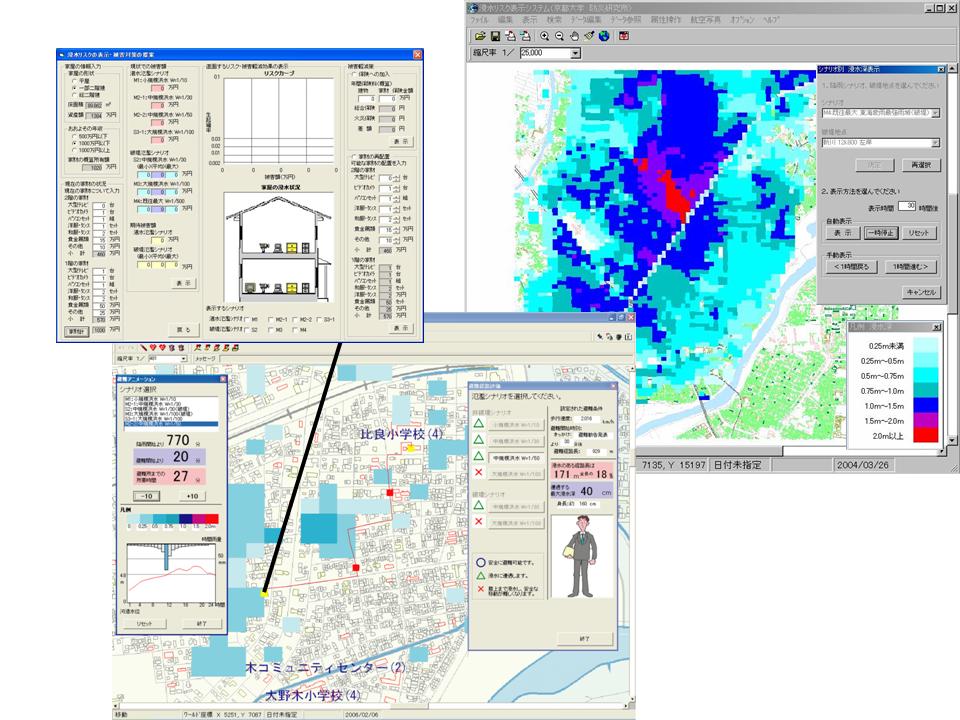Click キャンセル button in scenario panel

921,292
